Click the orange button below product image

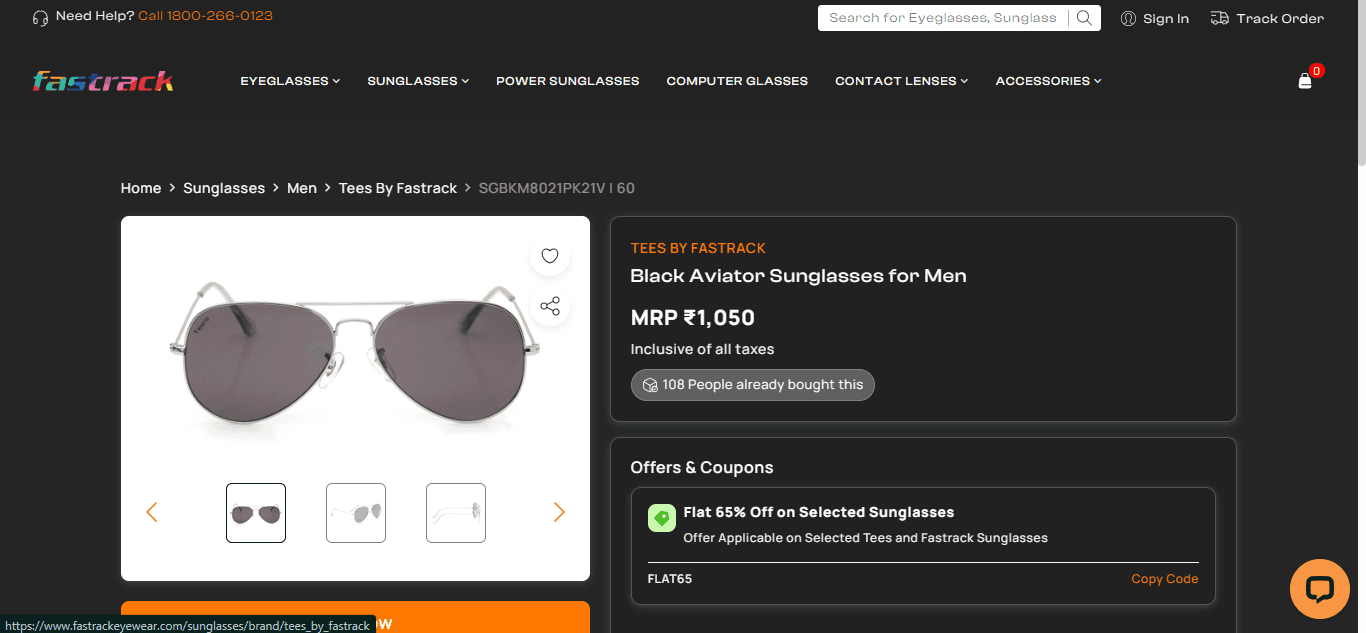[355, 617]
